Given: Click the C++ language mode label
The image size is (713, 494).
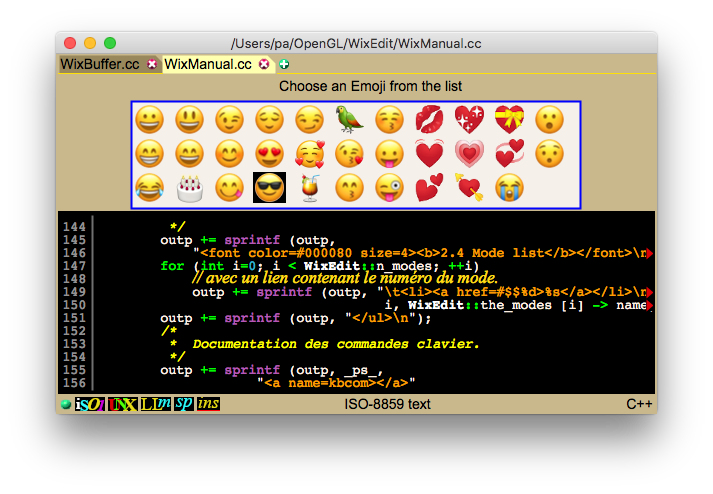Looking at the screenshot, I should tap(639, 404).
